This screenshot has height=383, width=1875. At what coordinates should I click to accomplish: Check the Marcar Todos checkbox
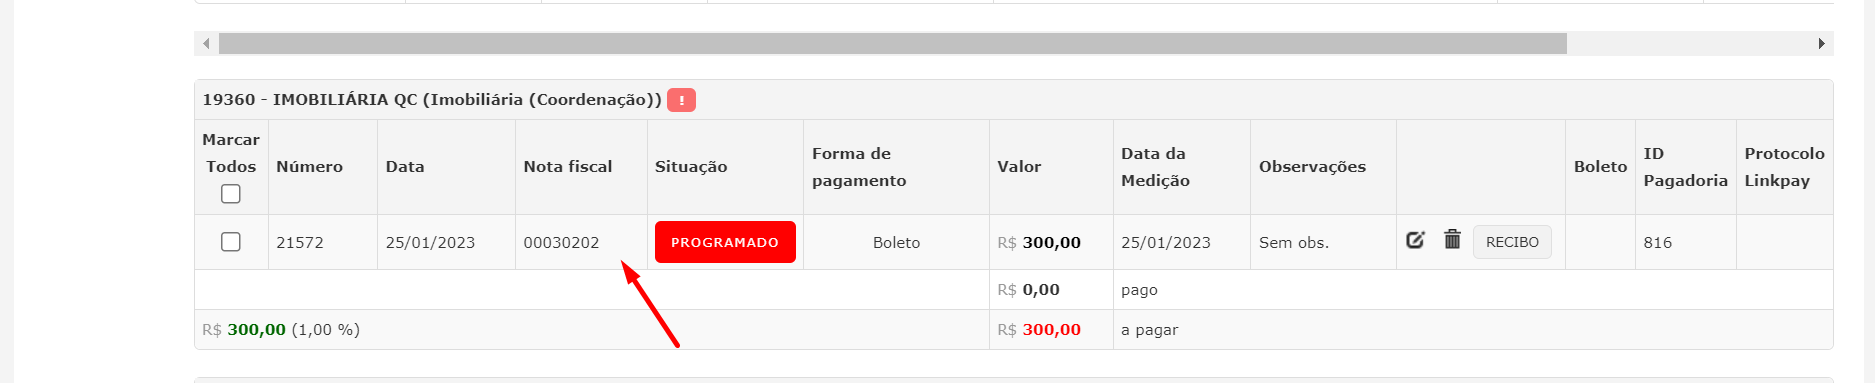231,194
